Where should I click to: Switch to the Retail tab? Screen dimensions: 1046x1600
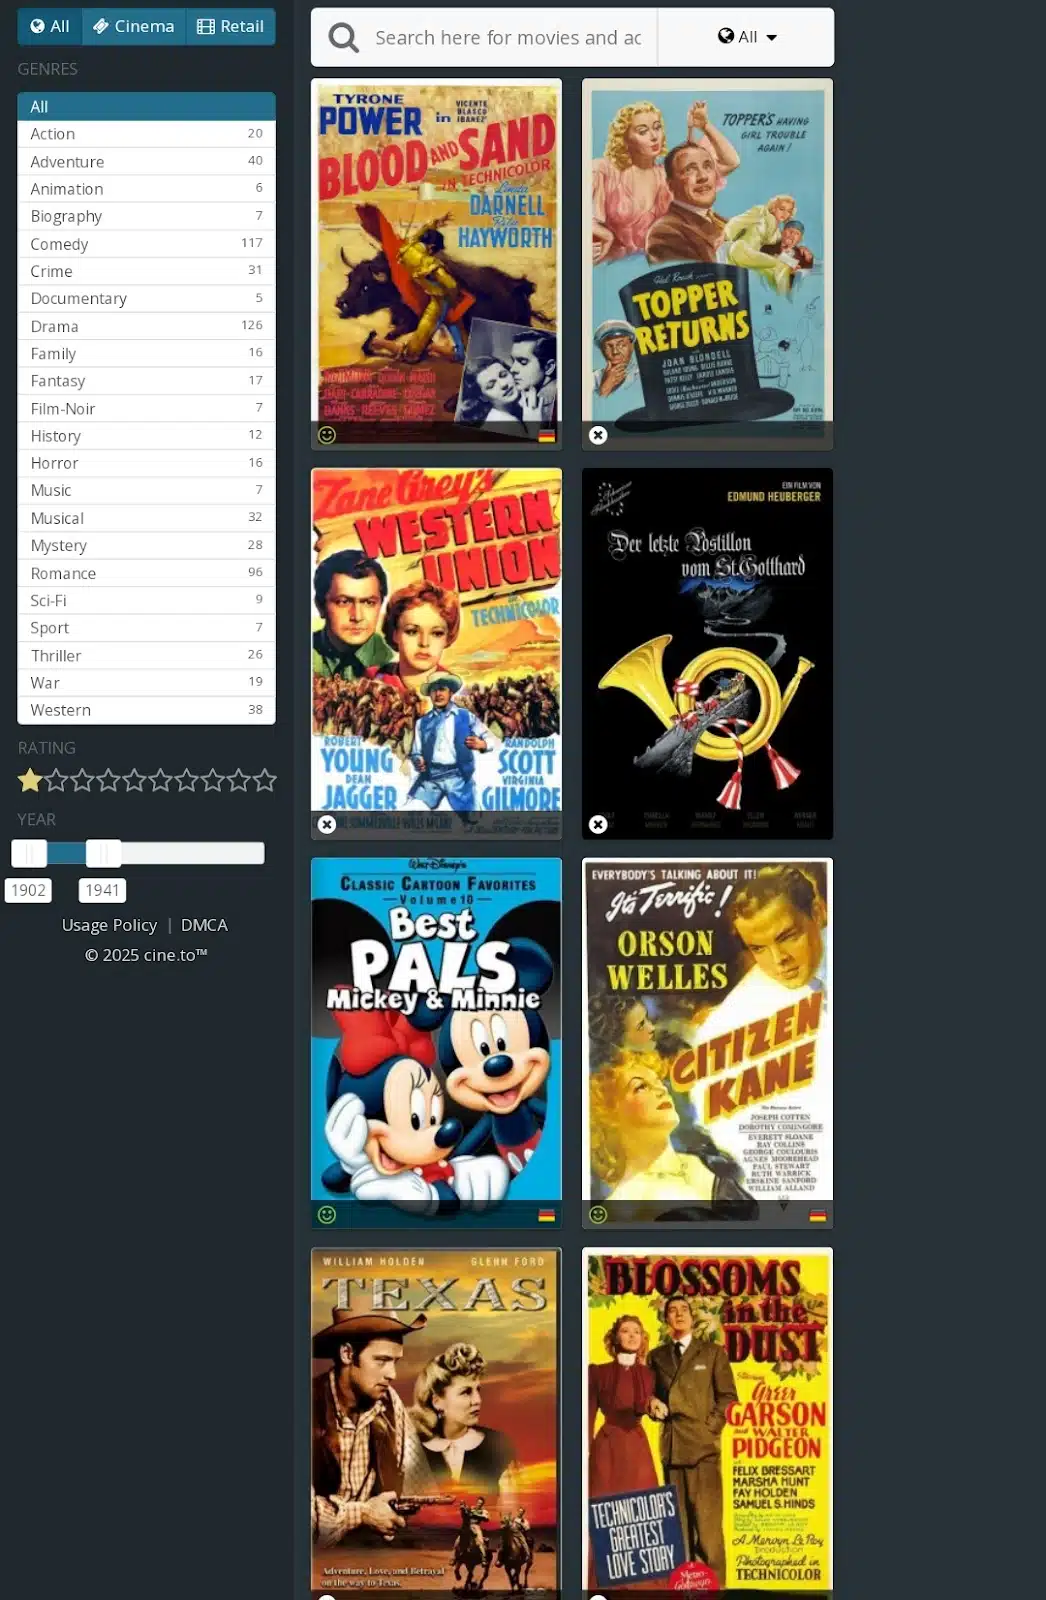coord(230,26)
